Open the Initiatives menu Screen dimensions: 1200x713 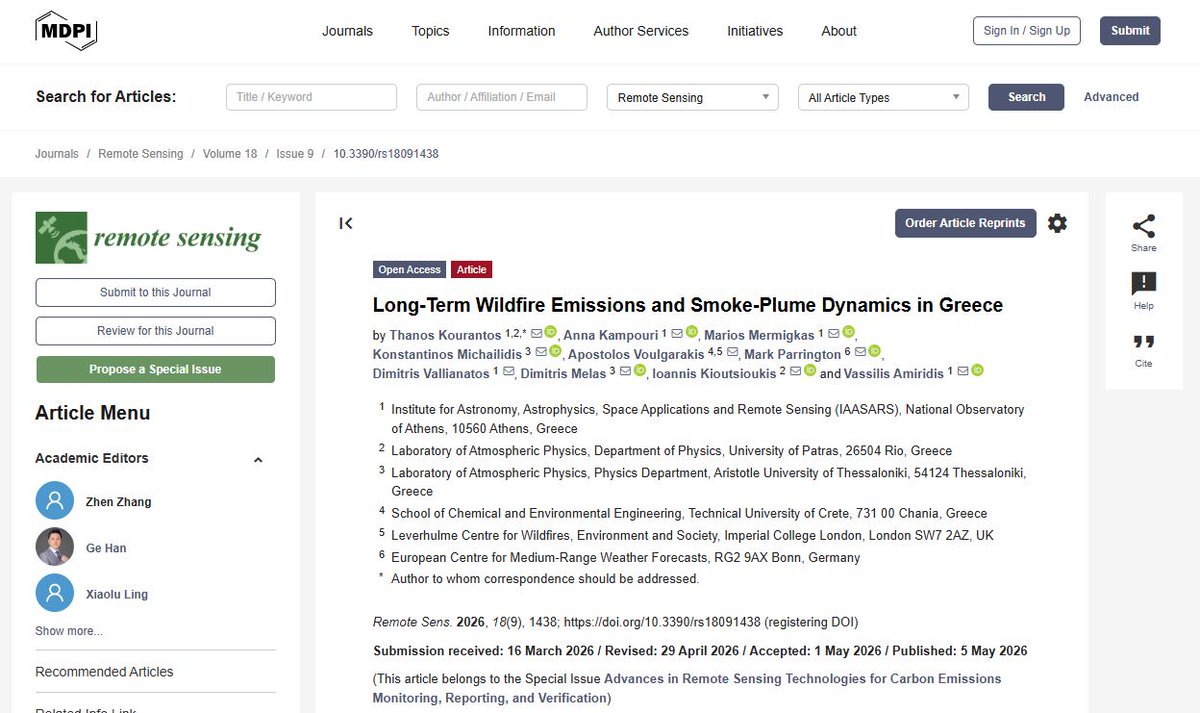[x=755, y=31]
